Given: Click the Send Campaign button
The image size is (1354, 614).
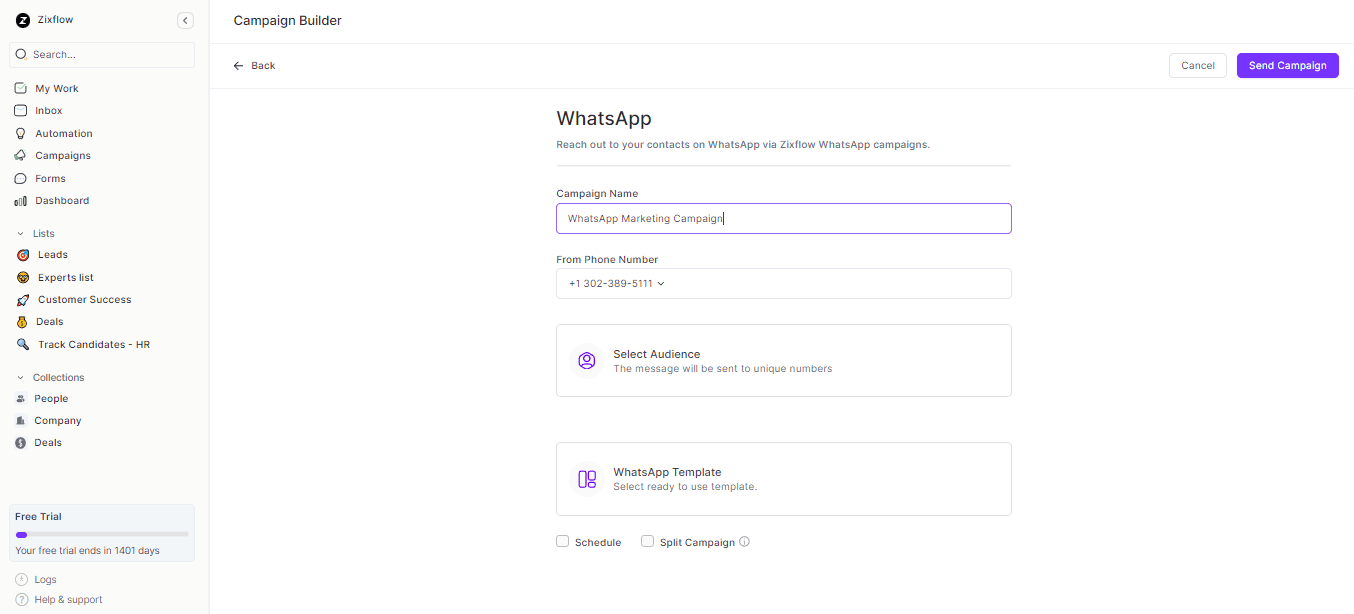Looking at the screenshot, I should tap(1287, 65).
